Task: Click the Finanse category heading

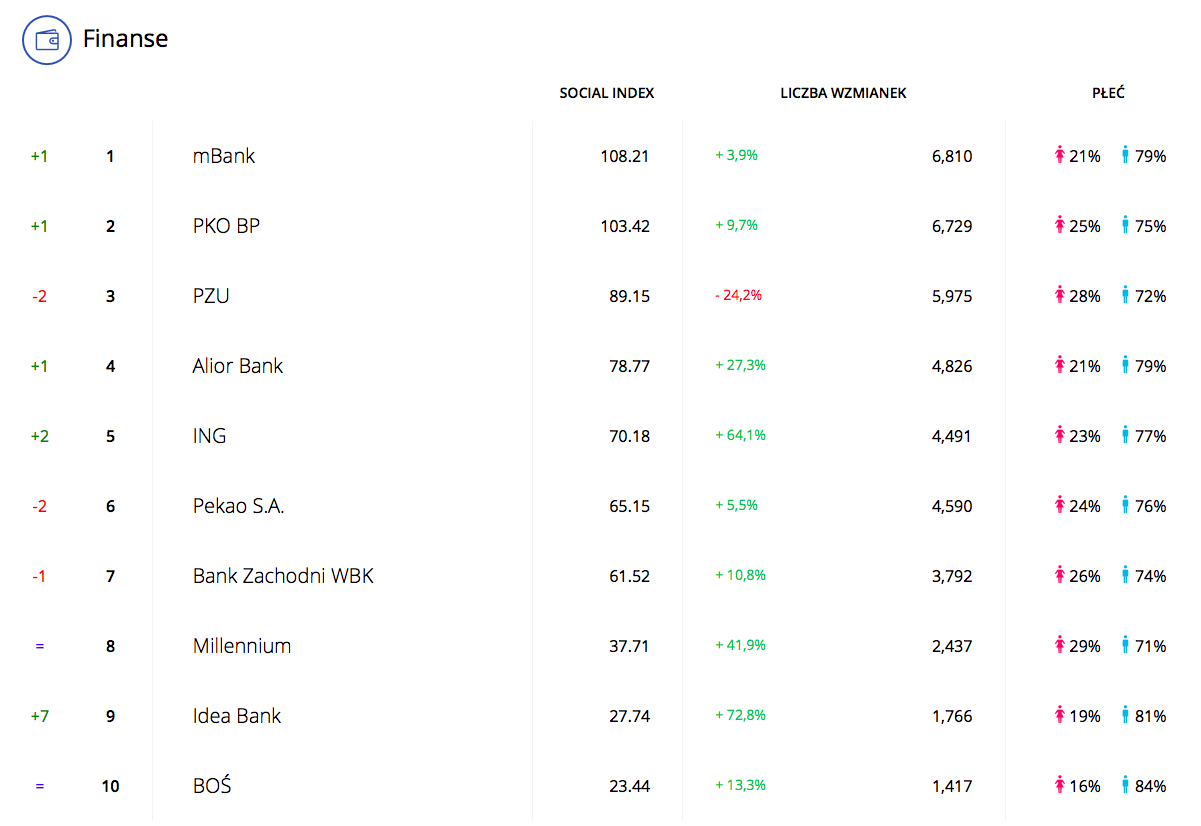Action: [x=125, y=39]
